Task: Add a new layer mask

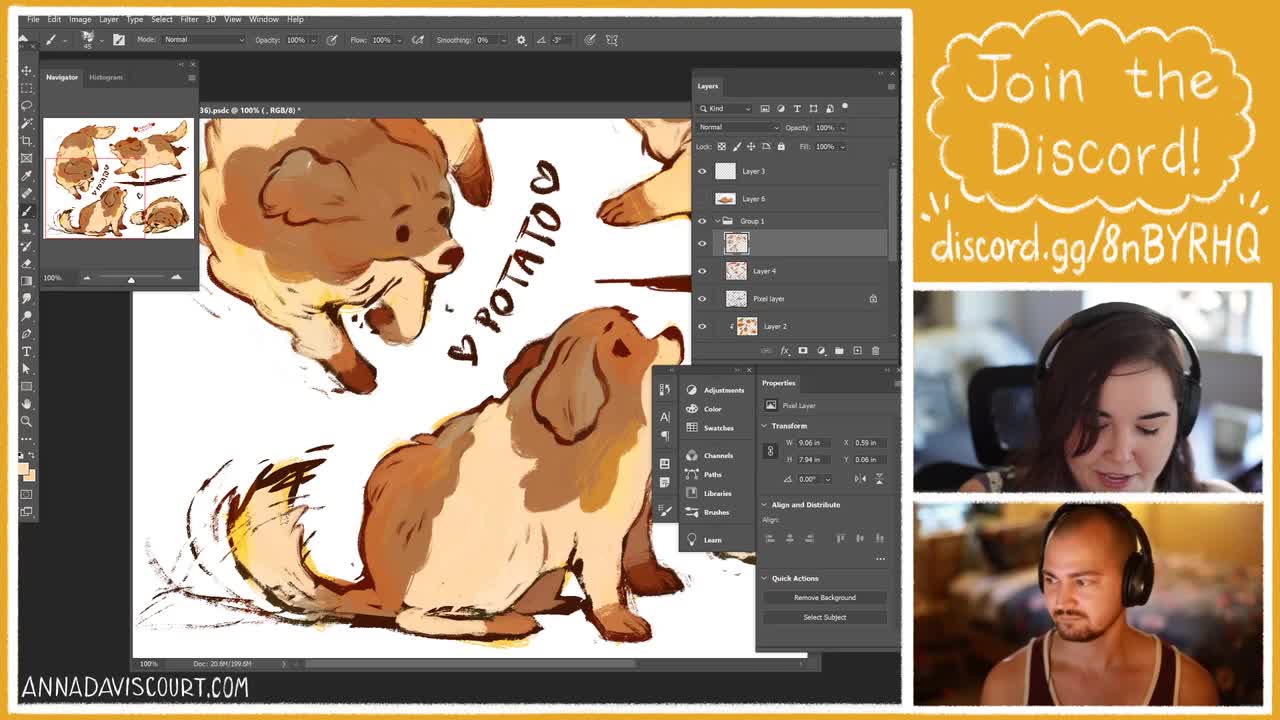Action: coord(802,350)
